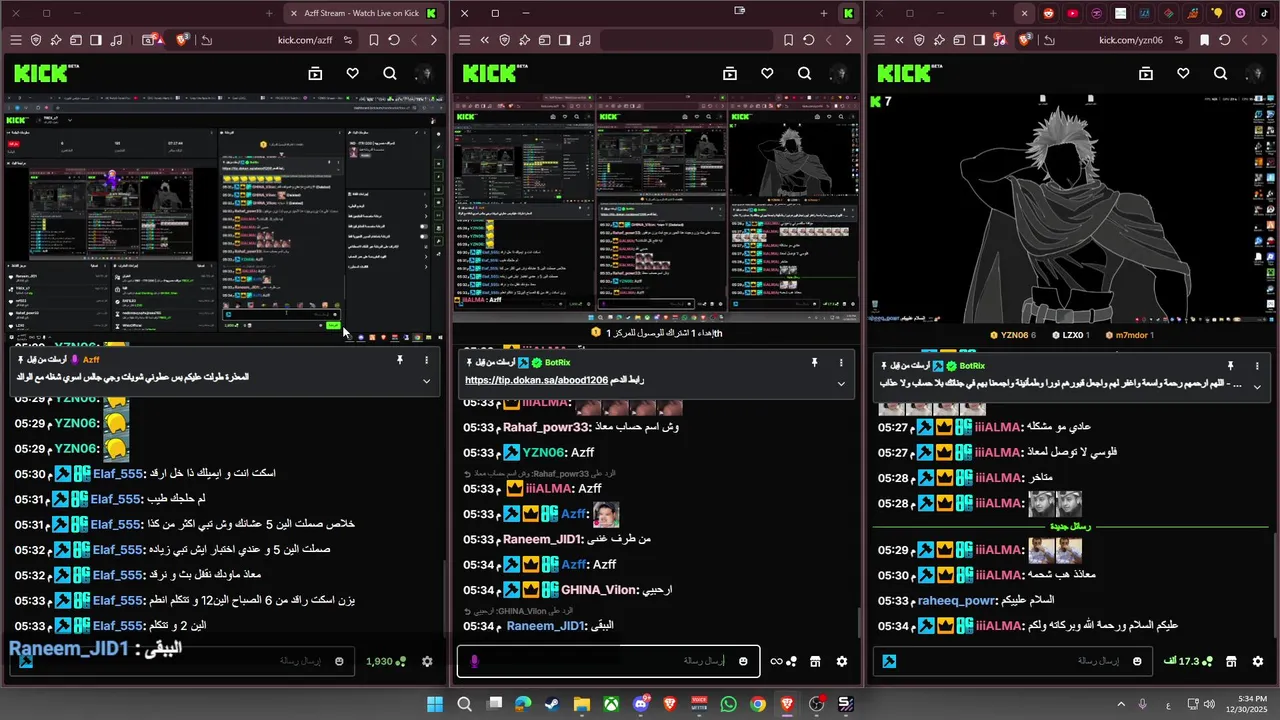Click username GHINA_Vilon at 05:34 in middle chat
The image size is (1280, 720).
[x=597, y=590]
